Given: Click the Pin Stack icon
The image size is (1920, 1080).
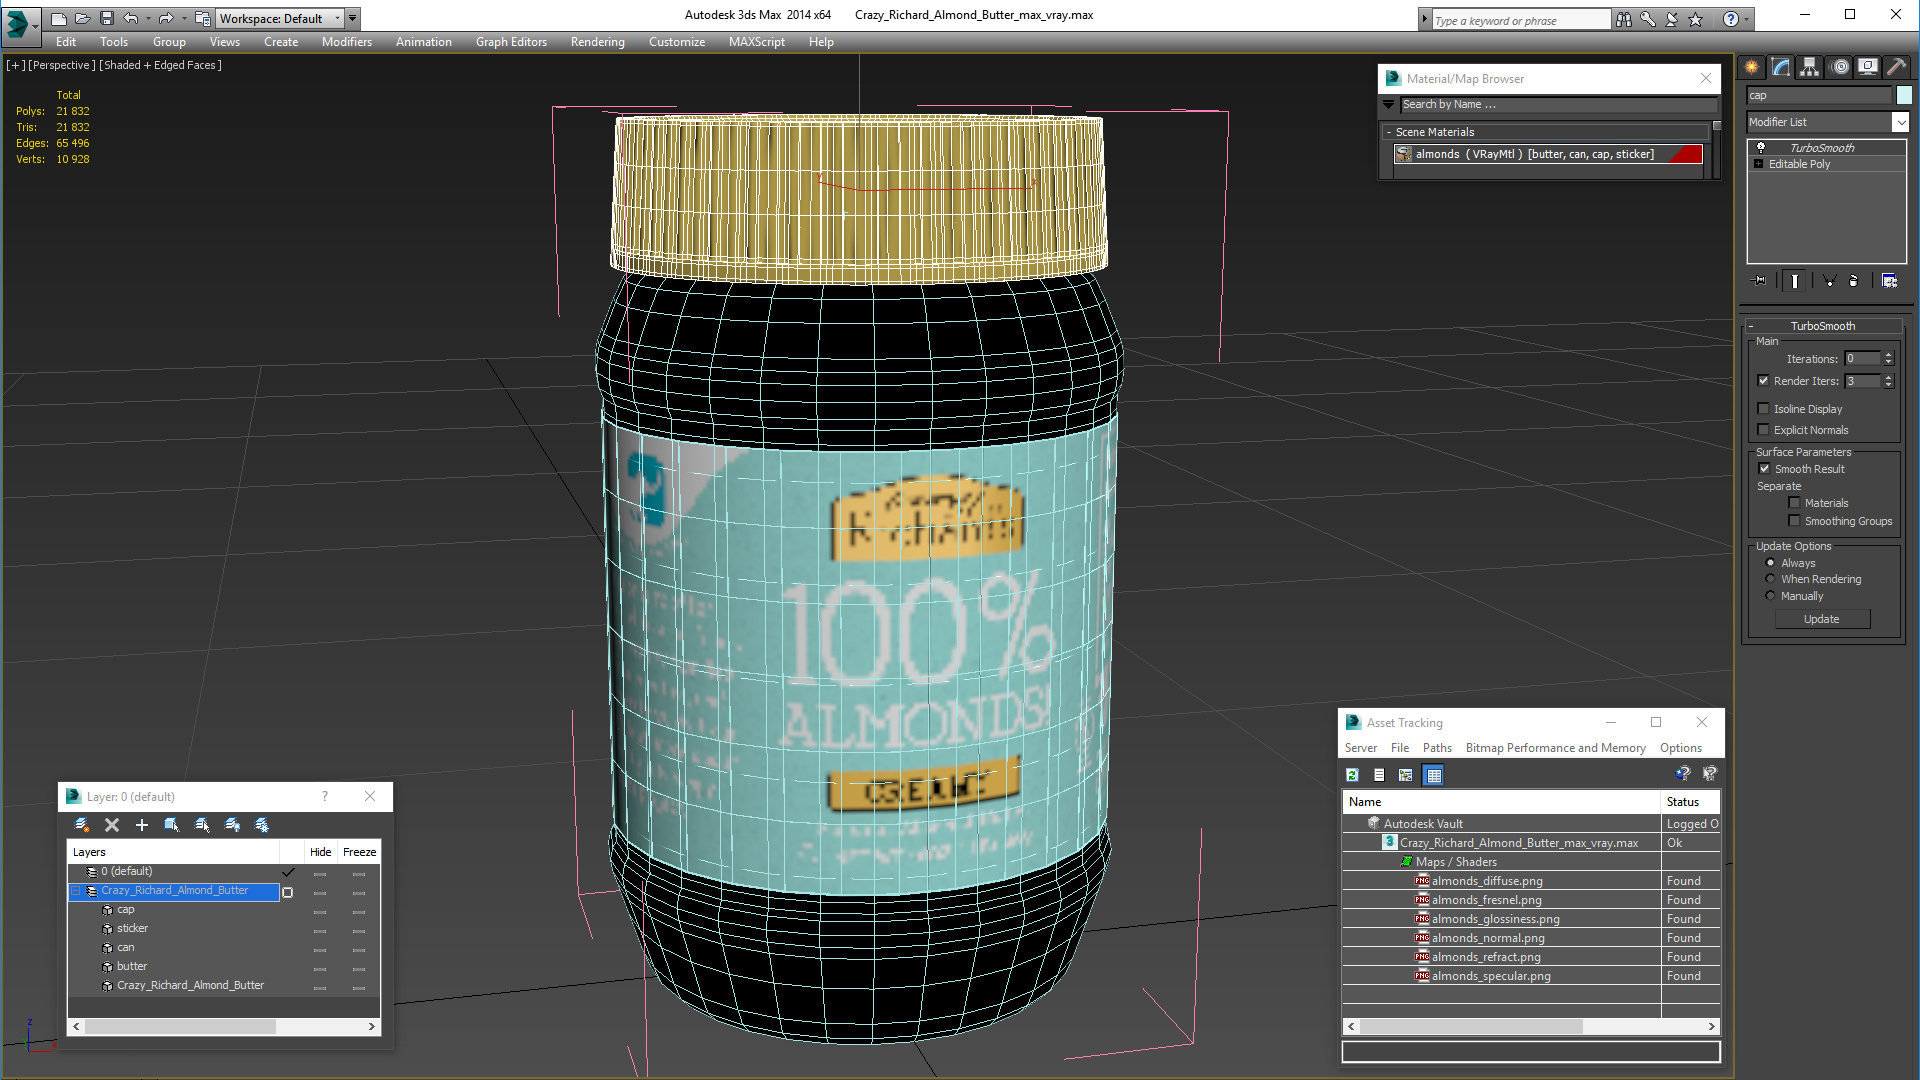Looking at the screenshot, I should [1760, 281].
